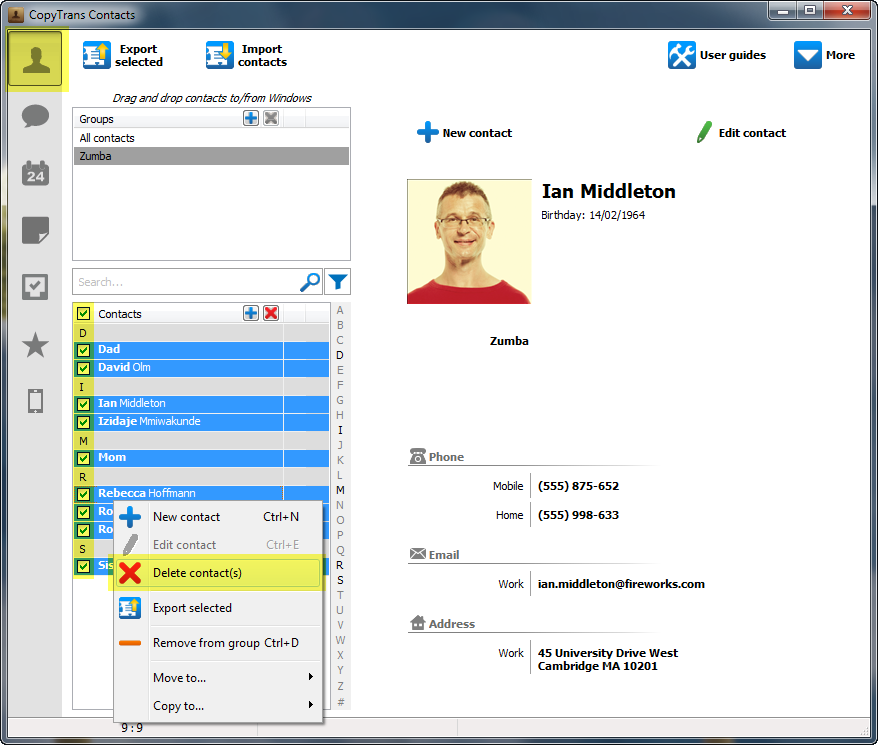Select the All contacts group
This screenshot has width=878, height=745.
point(211,138)
